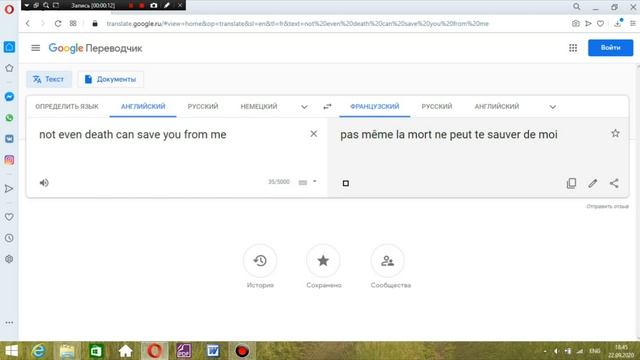Viewport: 640px width, 360px height.
Task: Go back in browser history
Action: [x=28, y=24]
